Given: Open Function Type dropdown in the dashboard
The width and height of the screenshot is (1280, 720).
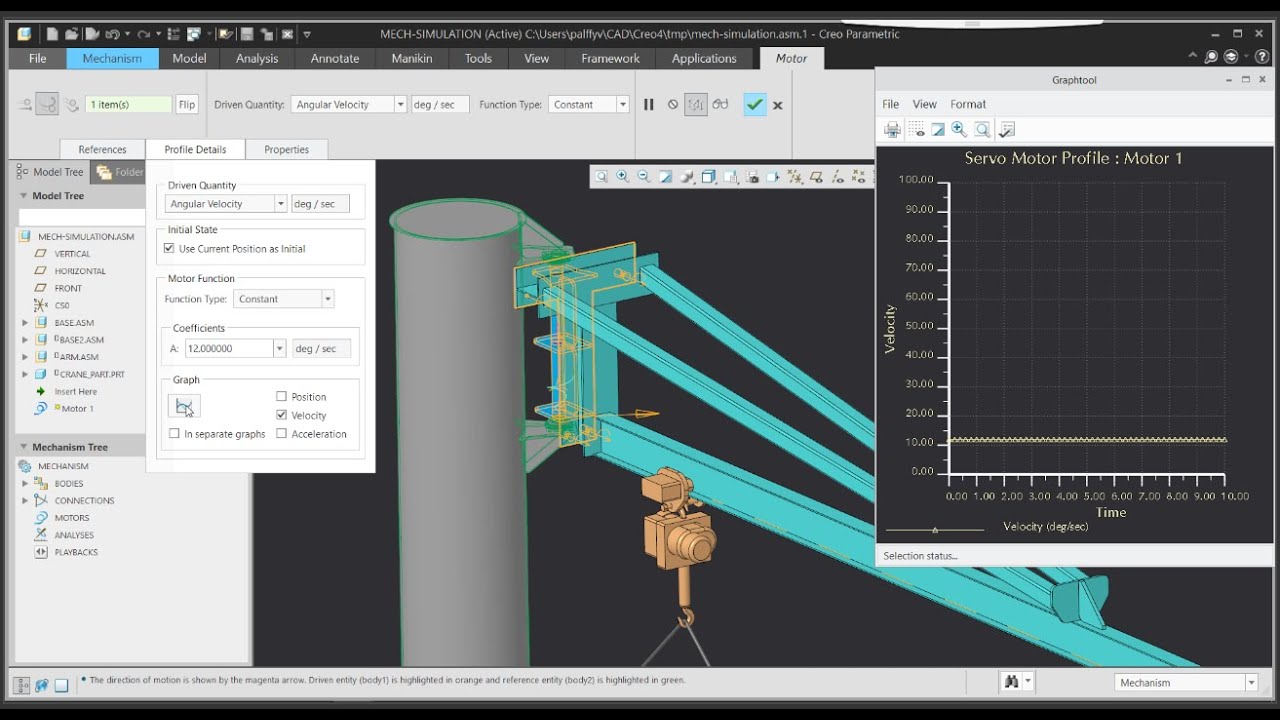Looking at the screenshot, I should click(623, 104).
